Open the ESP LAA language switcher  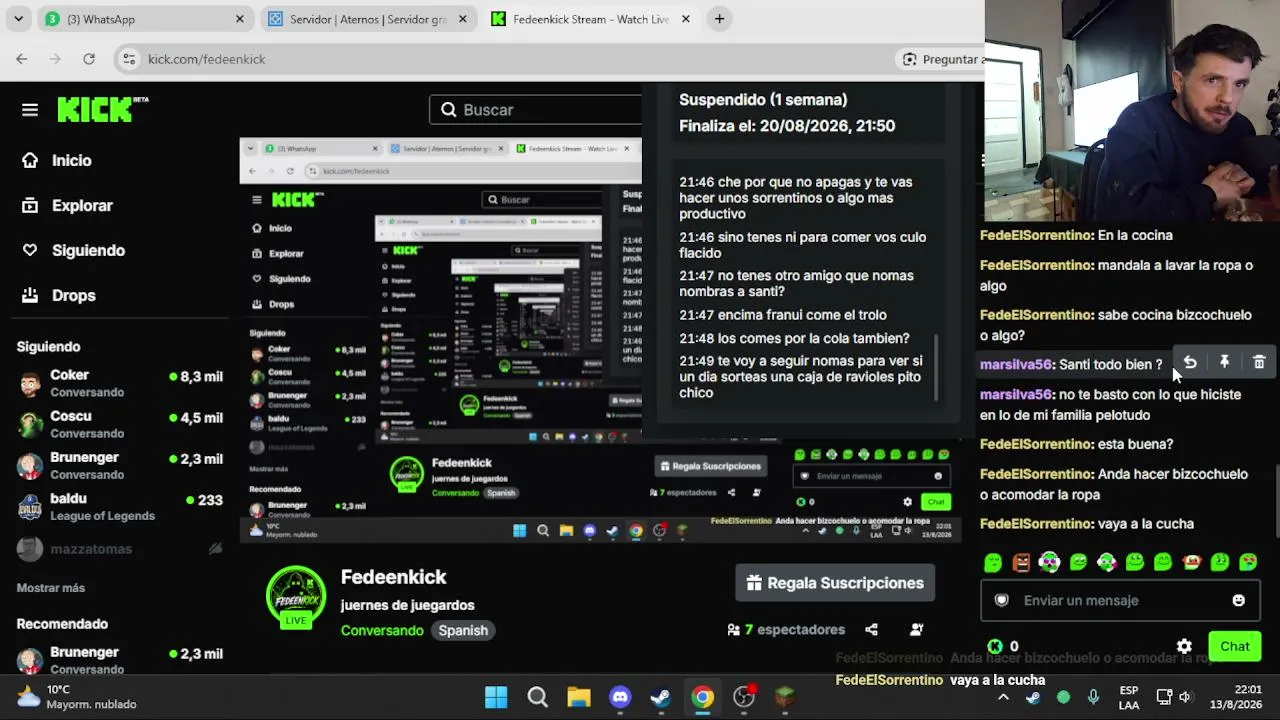tap(1129, 697)
